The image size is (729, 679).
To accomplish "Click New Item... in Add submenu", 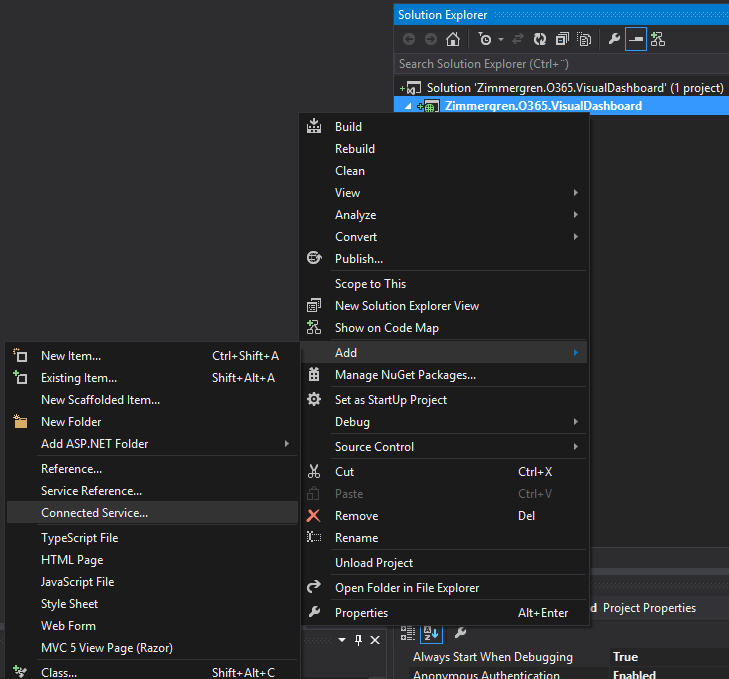I will (152, 356).
